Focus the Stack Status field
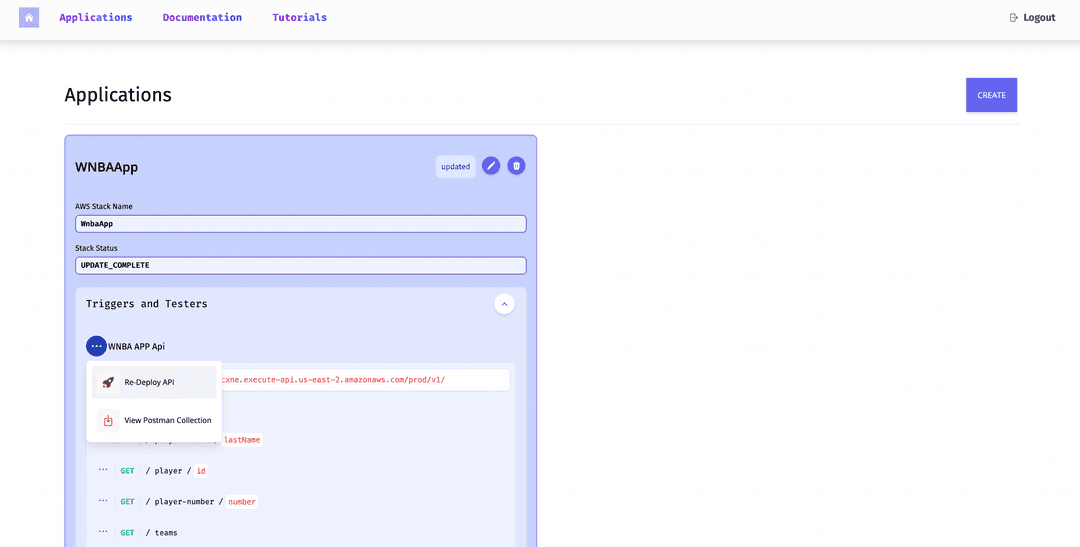This screenshot has width=1080, height=547. 300,265
